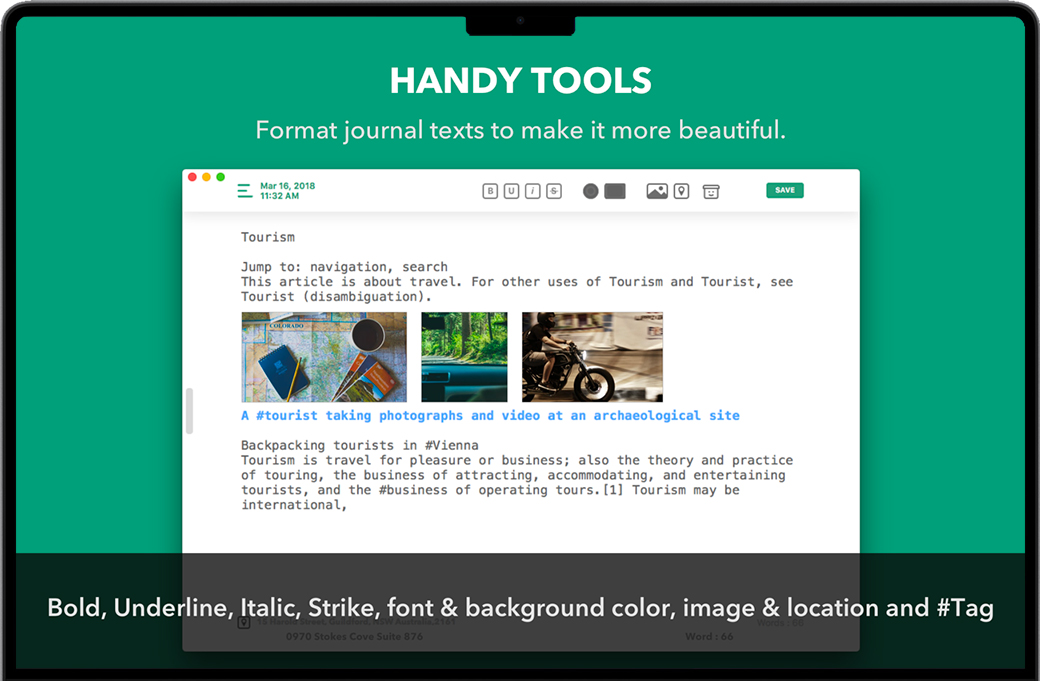Click the Mar 16, 2018 date label
Image resolution: width=1040 pixels, height=681 pixels.
287,186
